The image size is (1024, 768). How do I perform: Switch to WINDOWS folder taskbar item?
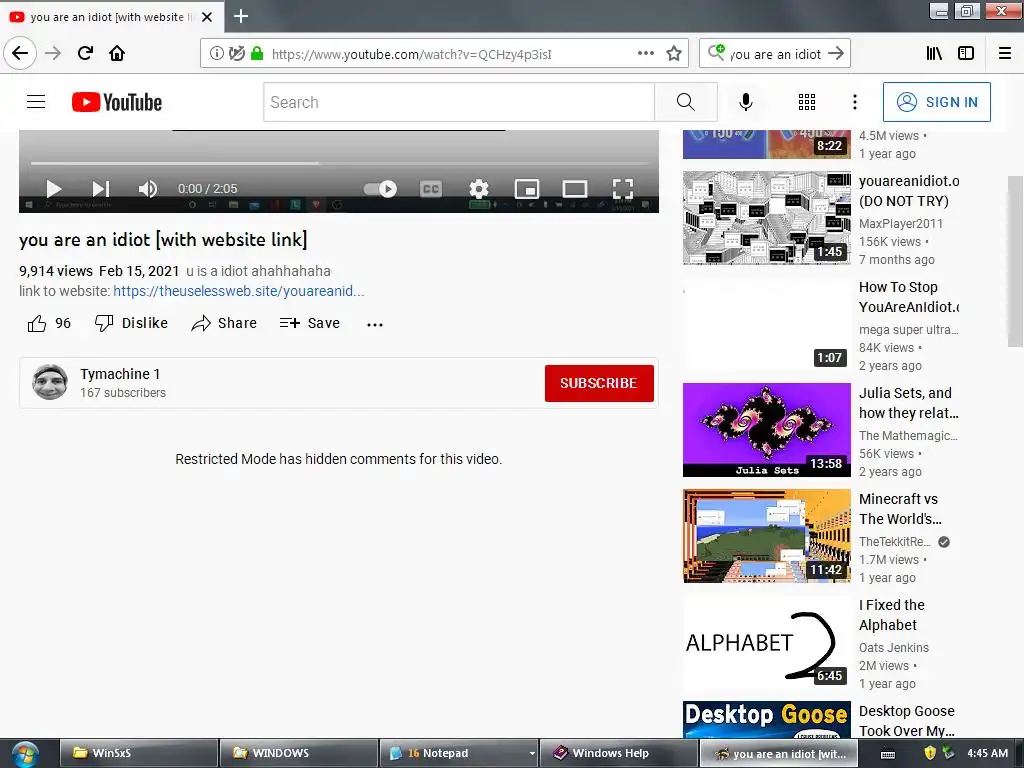click(298, 753)
